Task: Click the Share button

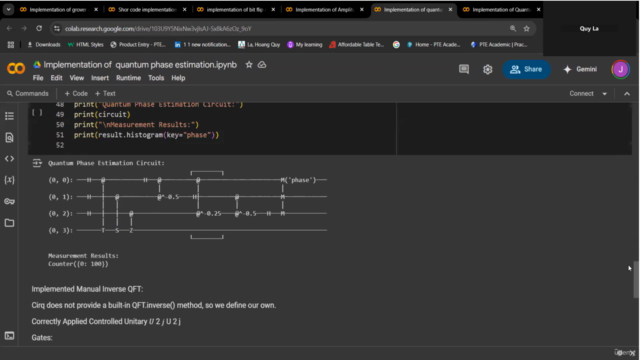Action: tap(526, 69)
